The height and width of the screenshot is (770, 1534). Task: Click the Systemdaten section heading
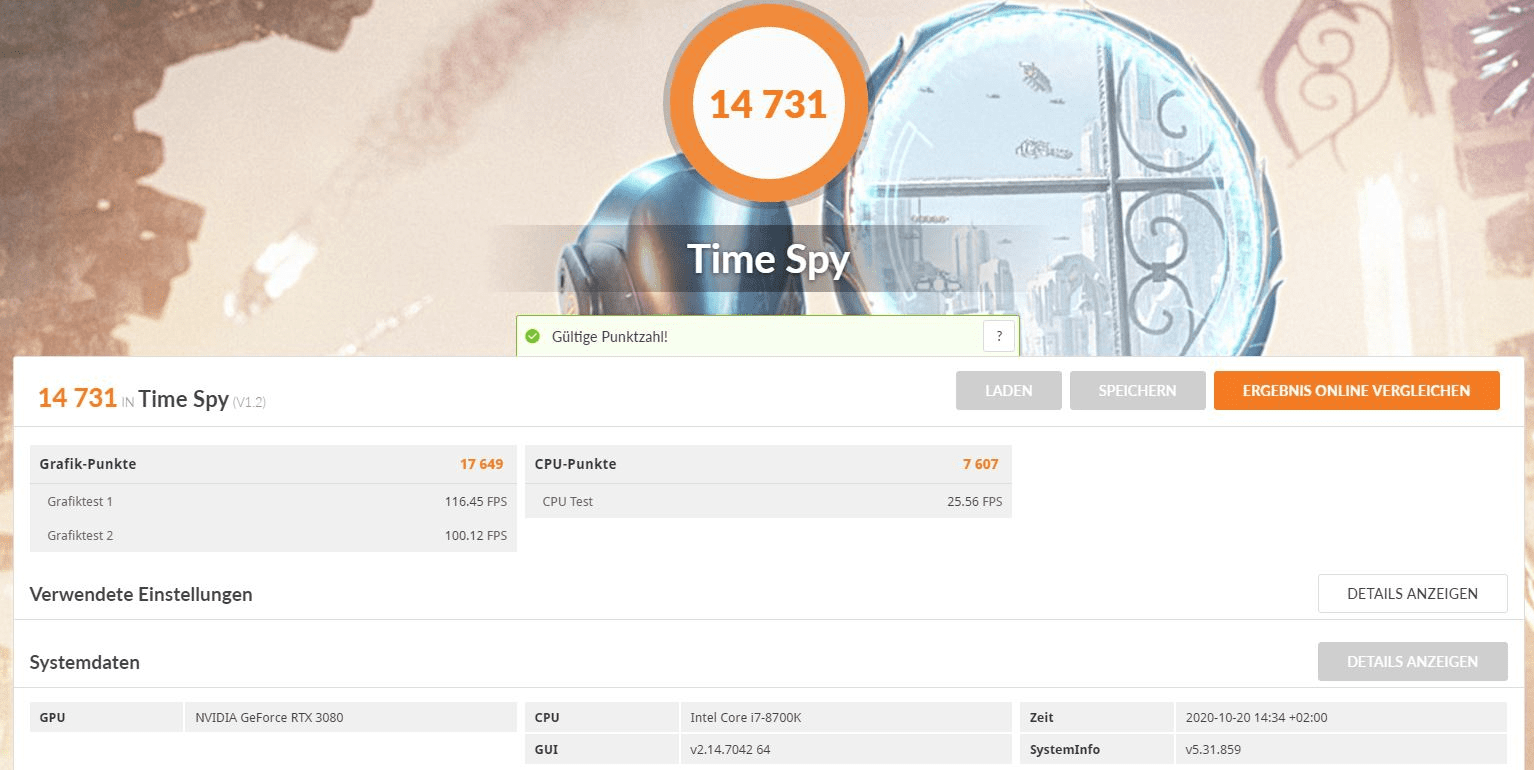85,662
